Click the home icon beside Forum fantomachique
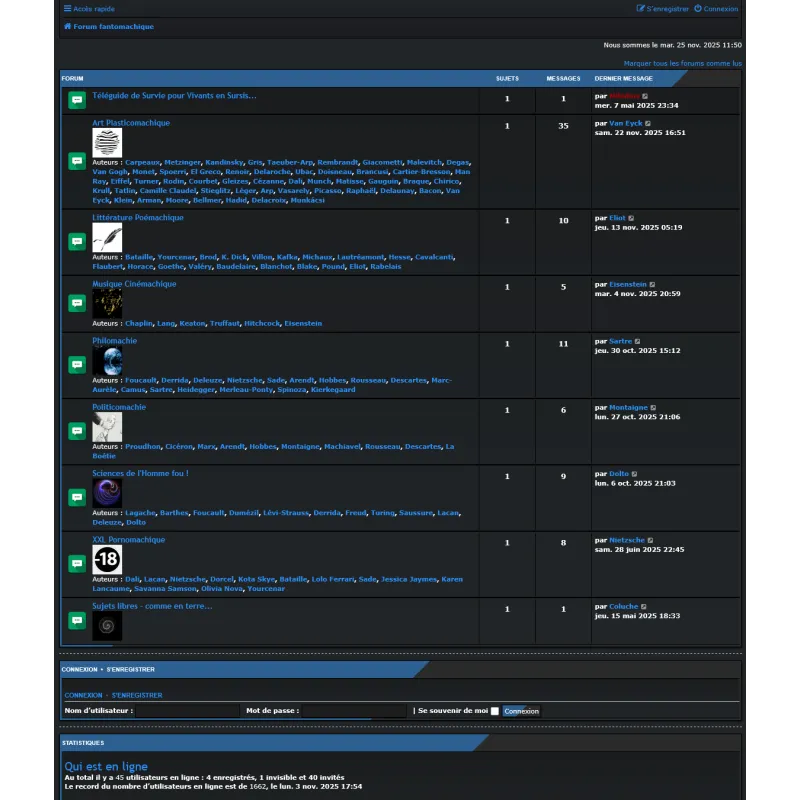Screen dimensions: 800x800 (x=66, y=27)
